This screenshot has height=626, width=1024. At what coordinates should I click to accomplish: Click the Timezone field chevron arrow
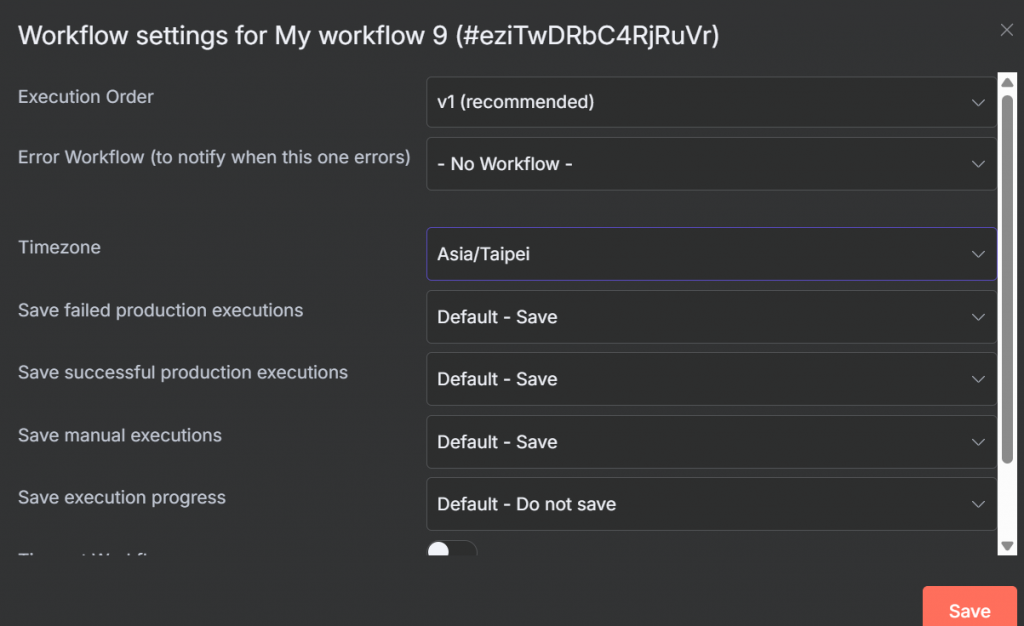(978, 254)
